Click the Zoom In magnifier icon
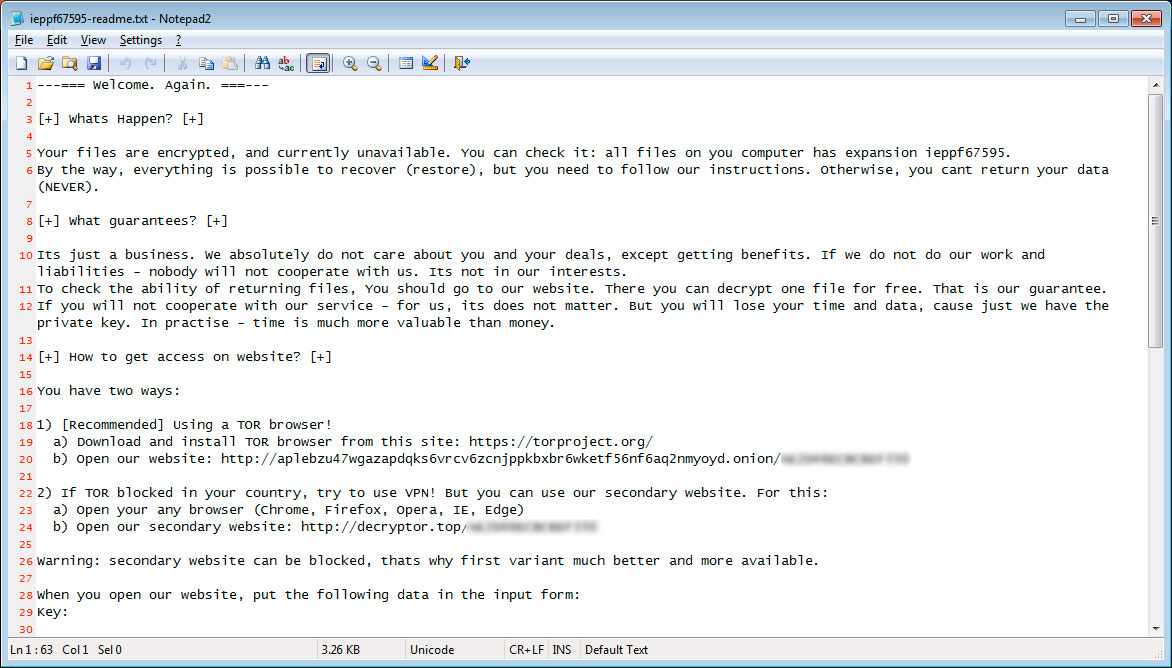The width and height of the screenshot is (1172, 668). click(x=350, y=64)
